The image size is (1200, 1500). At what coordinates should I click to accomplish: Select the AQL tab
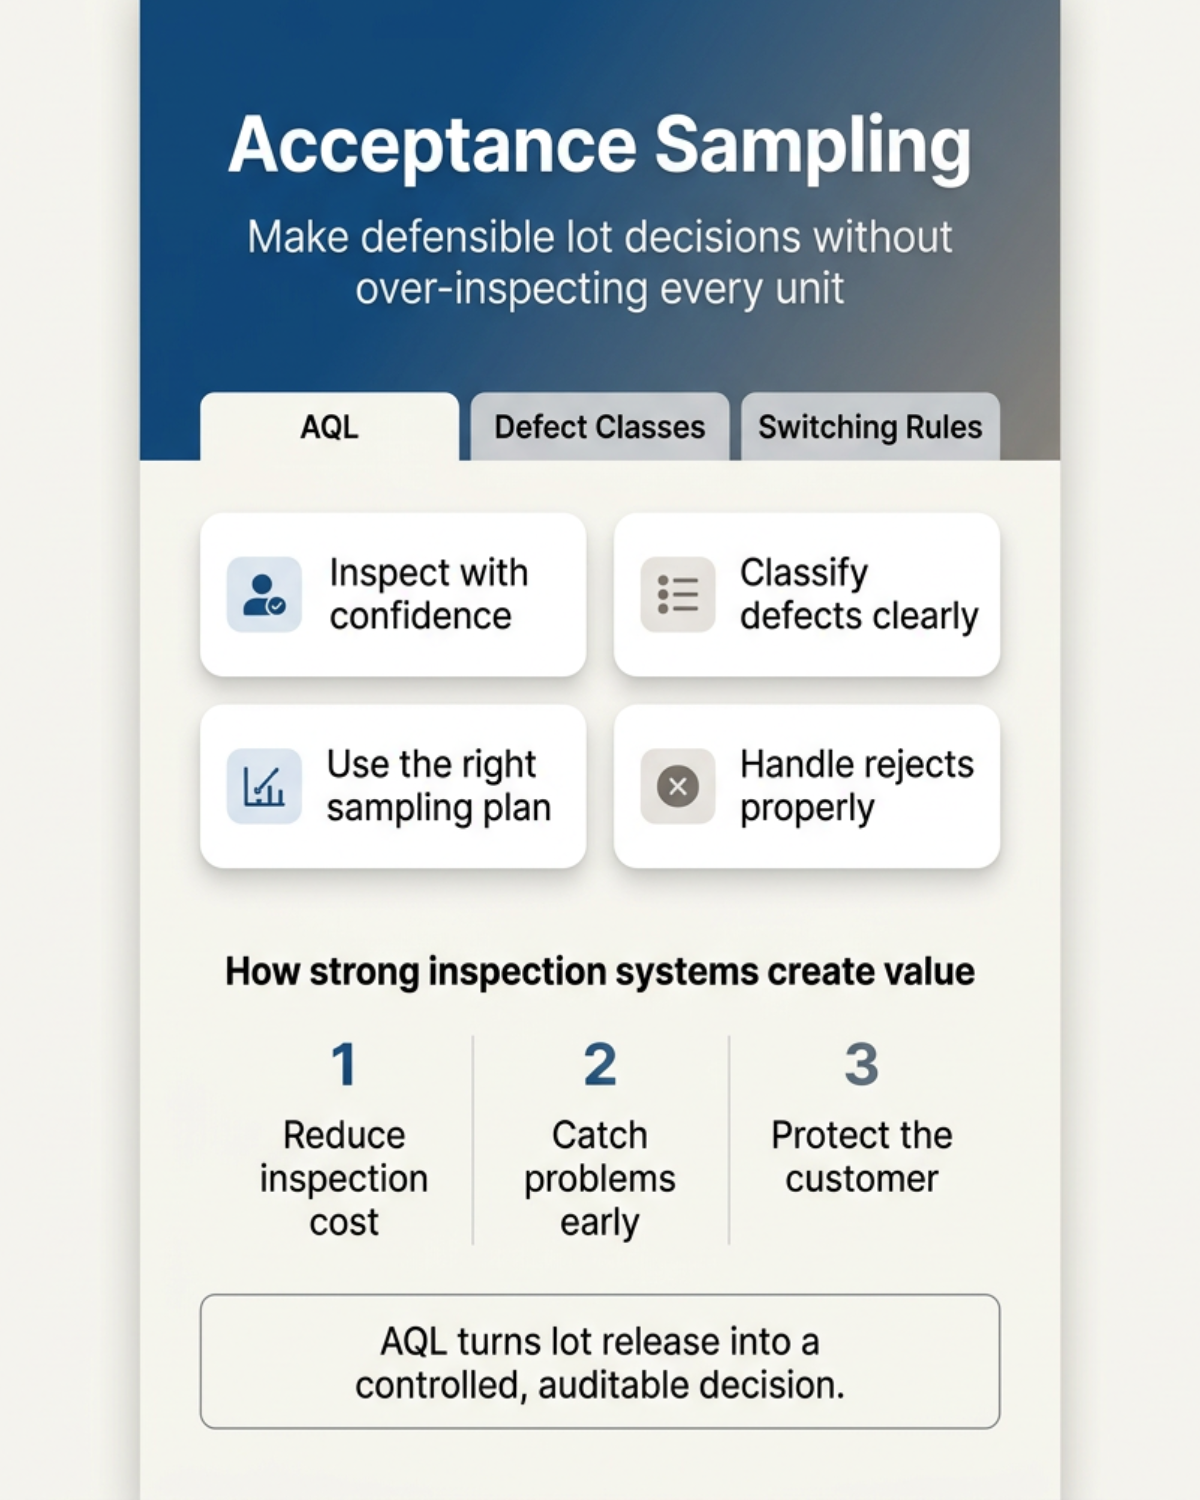tap(330, 427)
